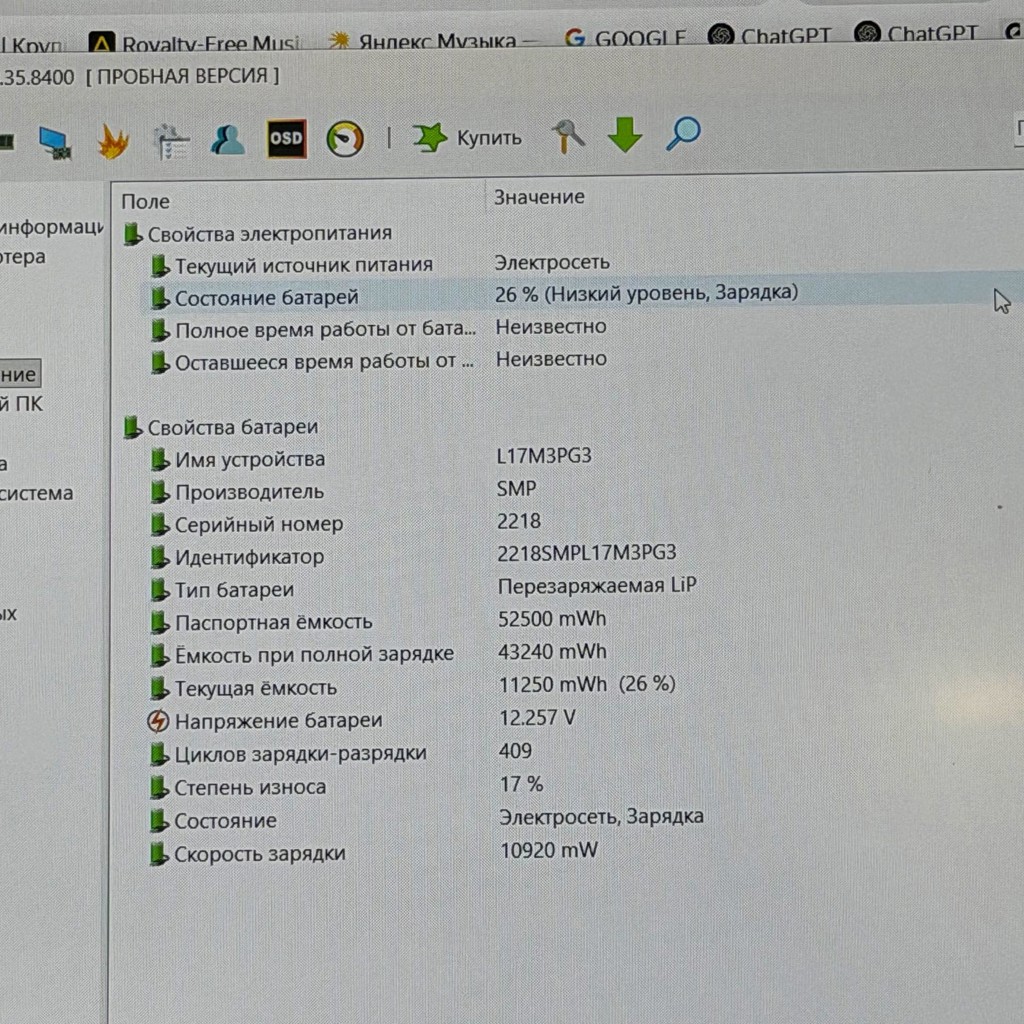The height and width of the screenshot is (1024, 1024).
Task: Select the highlighted sidebar item ending in 'ние'
Action: (x=20, y=374)
